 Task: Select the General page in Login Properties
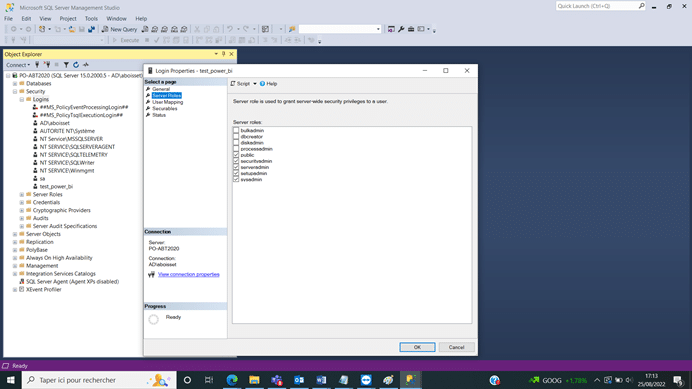(161, 89)
